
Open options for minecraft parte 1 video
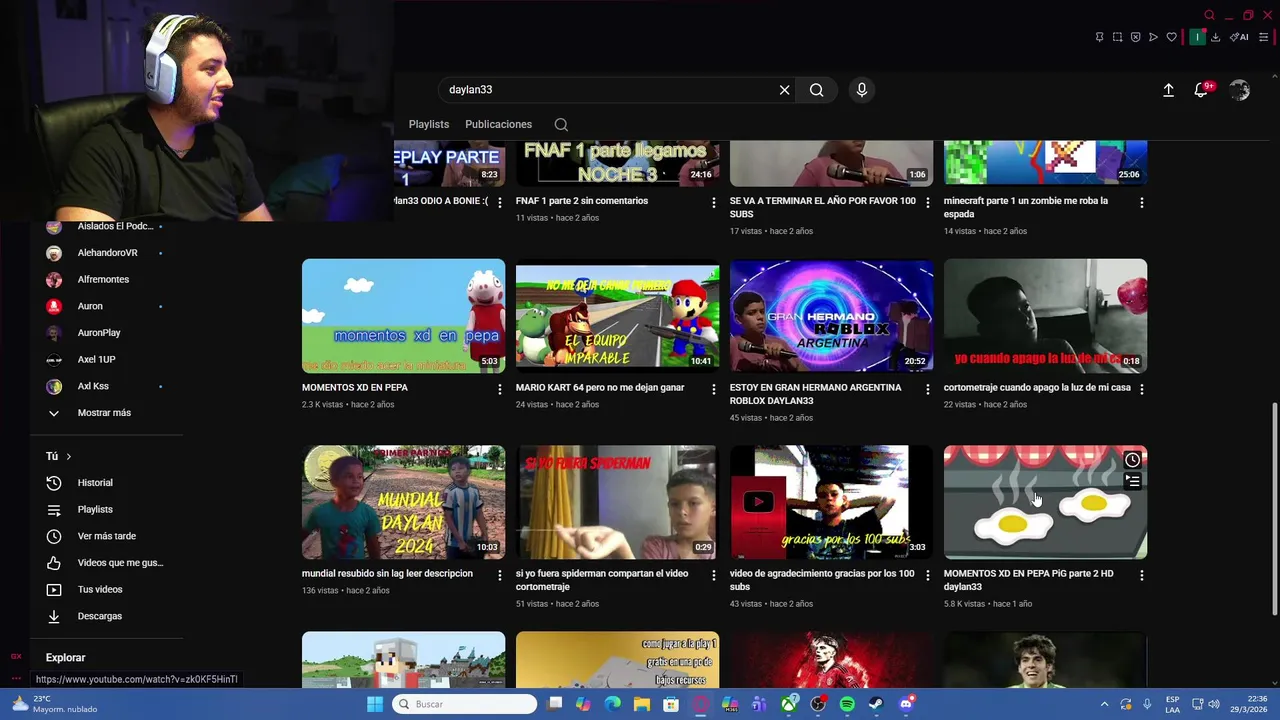pyautogui.click(x=1141, y=202)
